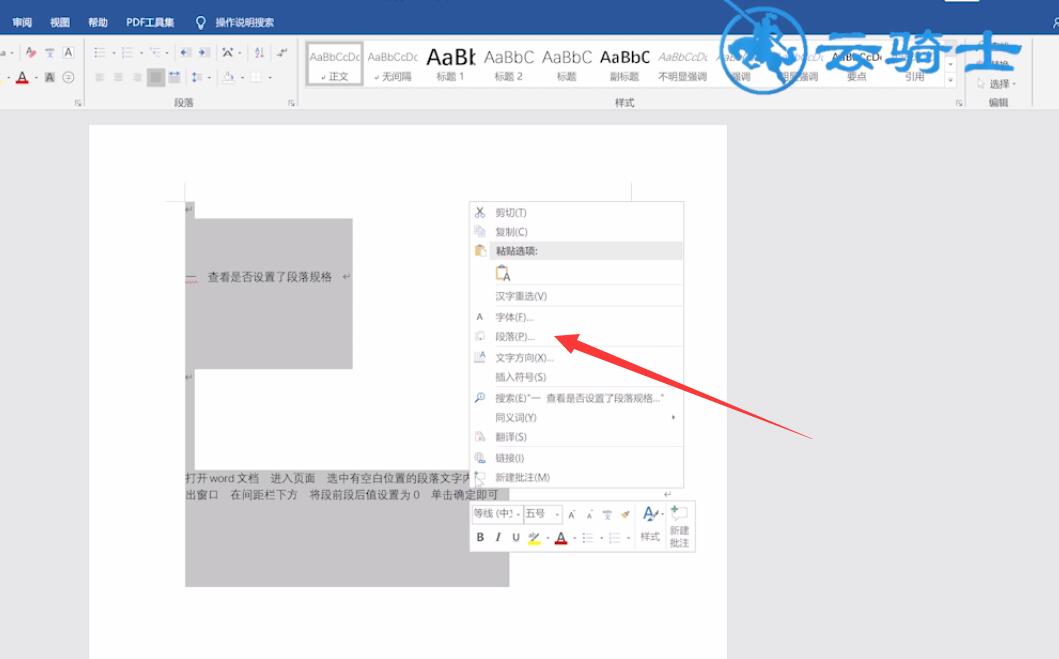Toggle Center alignment in the ribbon
Viewport: 1059px width, 659px height.
tap(118, 78)
